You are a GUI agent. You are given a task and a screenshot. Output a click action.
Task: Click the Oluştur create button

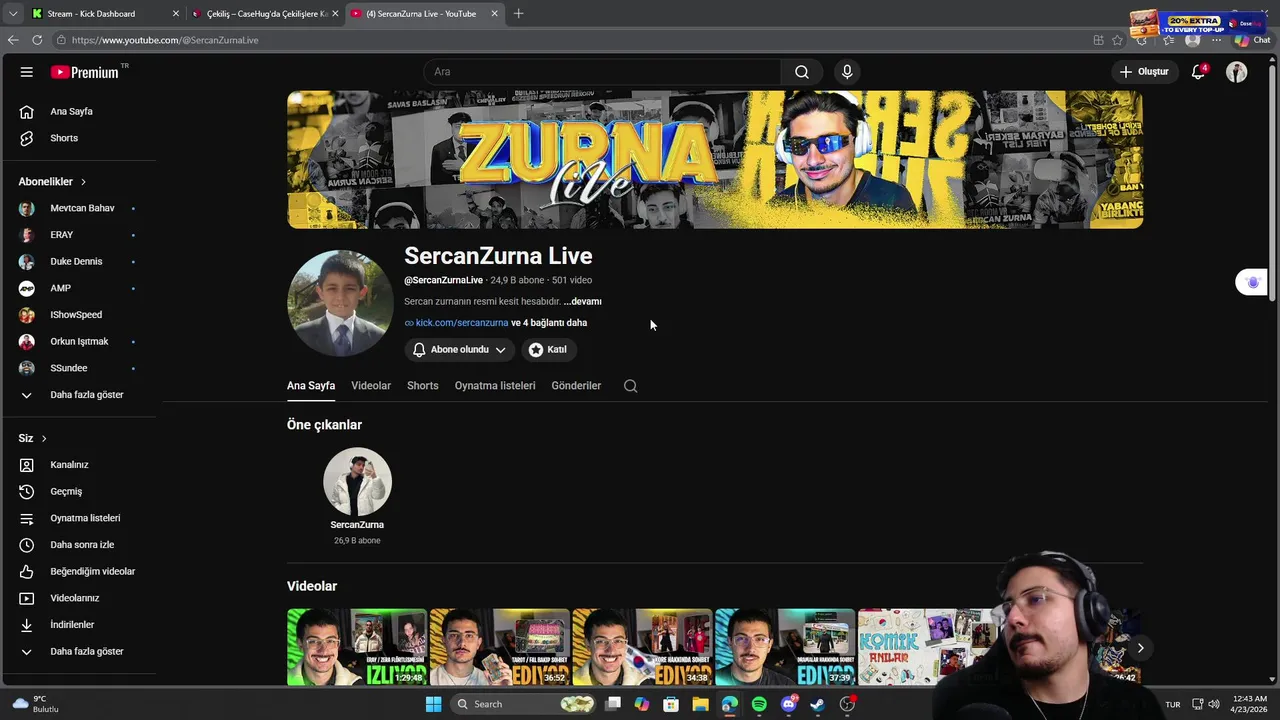pyautogui.click(x=1145, y=72)
